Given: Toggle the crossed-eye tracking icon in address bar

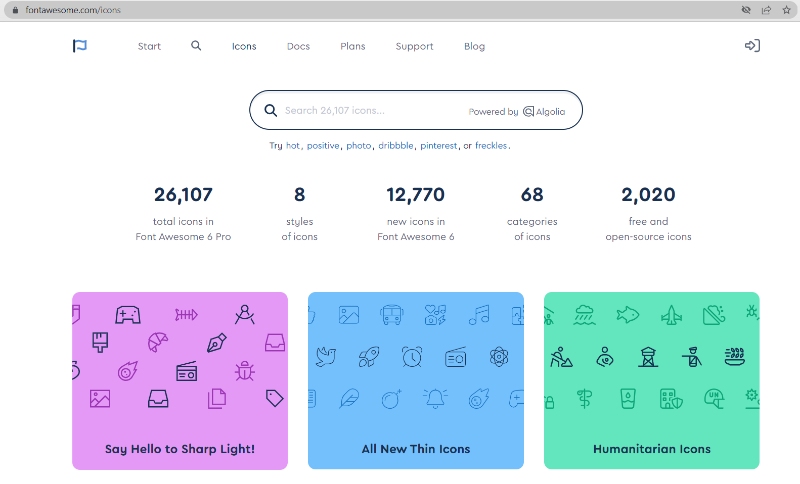Looking at the screenshot, I should click(x=746, y=10).
